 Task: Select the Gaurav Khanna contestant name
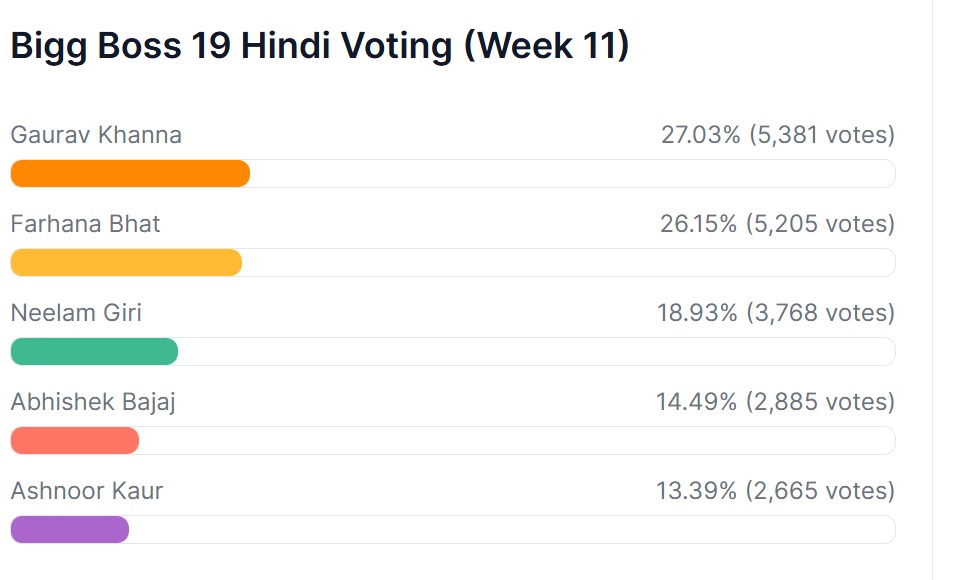[96, 135]
